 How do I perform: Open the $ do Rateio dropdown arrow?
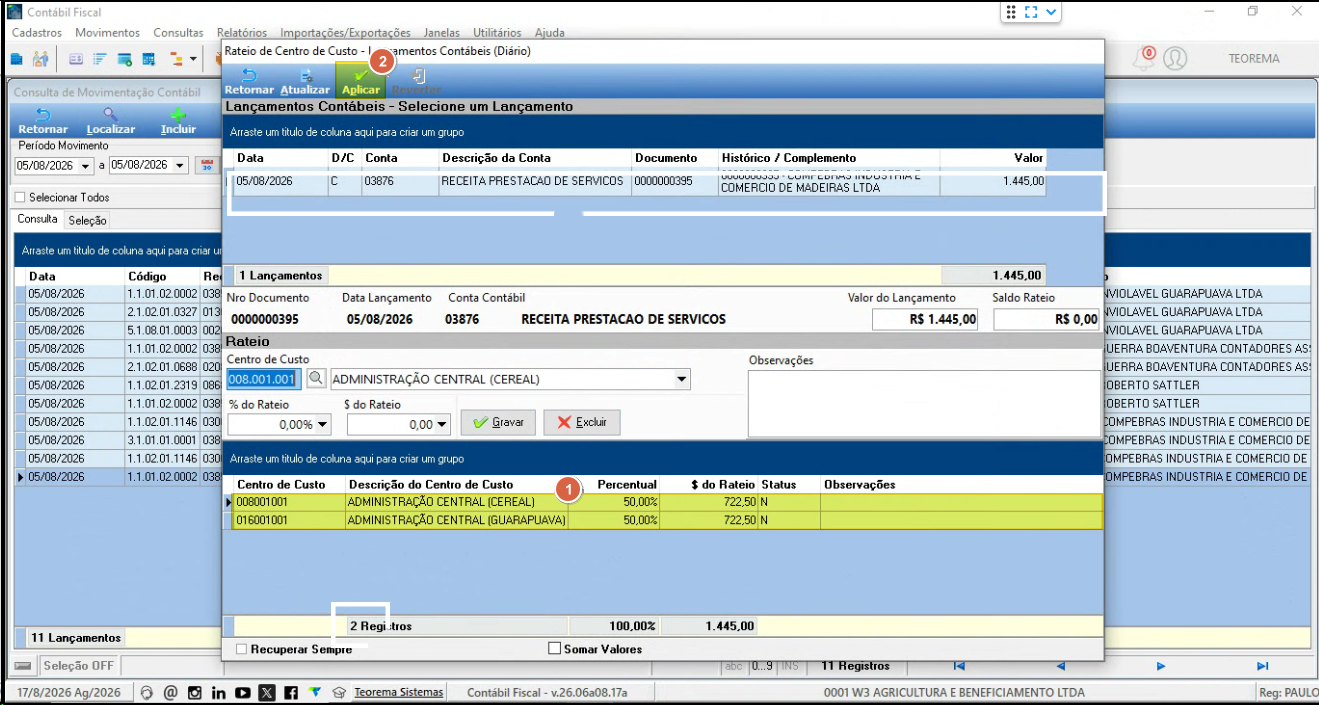click(442, 425)
